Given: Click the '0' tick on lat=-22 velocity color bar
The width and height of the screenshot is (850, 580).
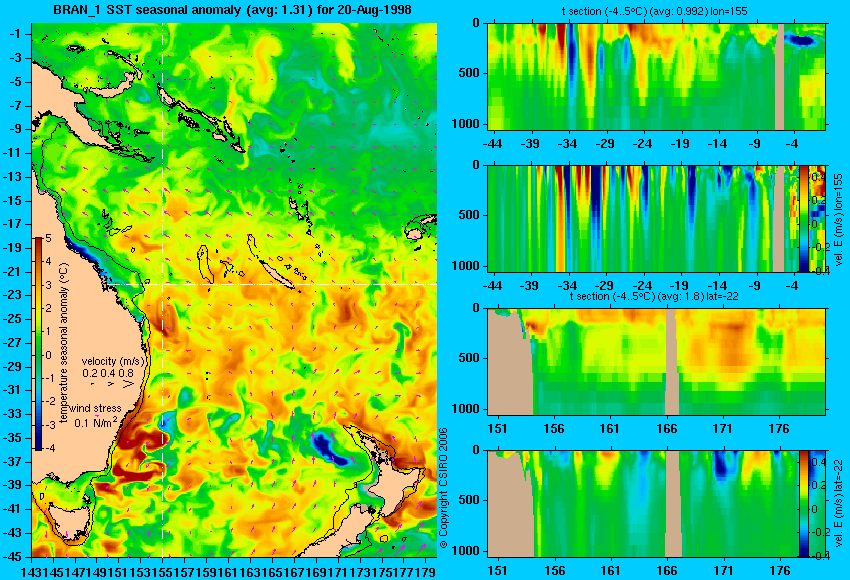Looking at the screenshot, I should [x=814, y=509].
